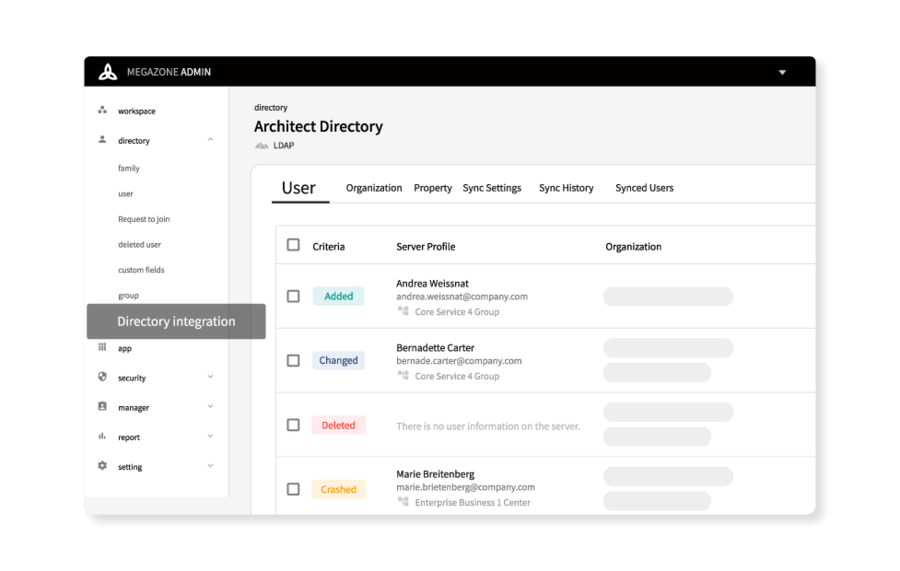
Task: Click the LDAP icon under Architect Directory
Action: (262, 145)
